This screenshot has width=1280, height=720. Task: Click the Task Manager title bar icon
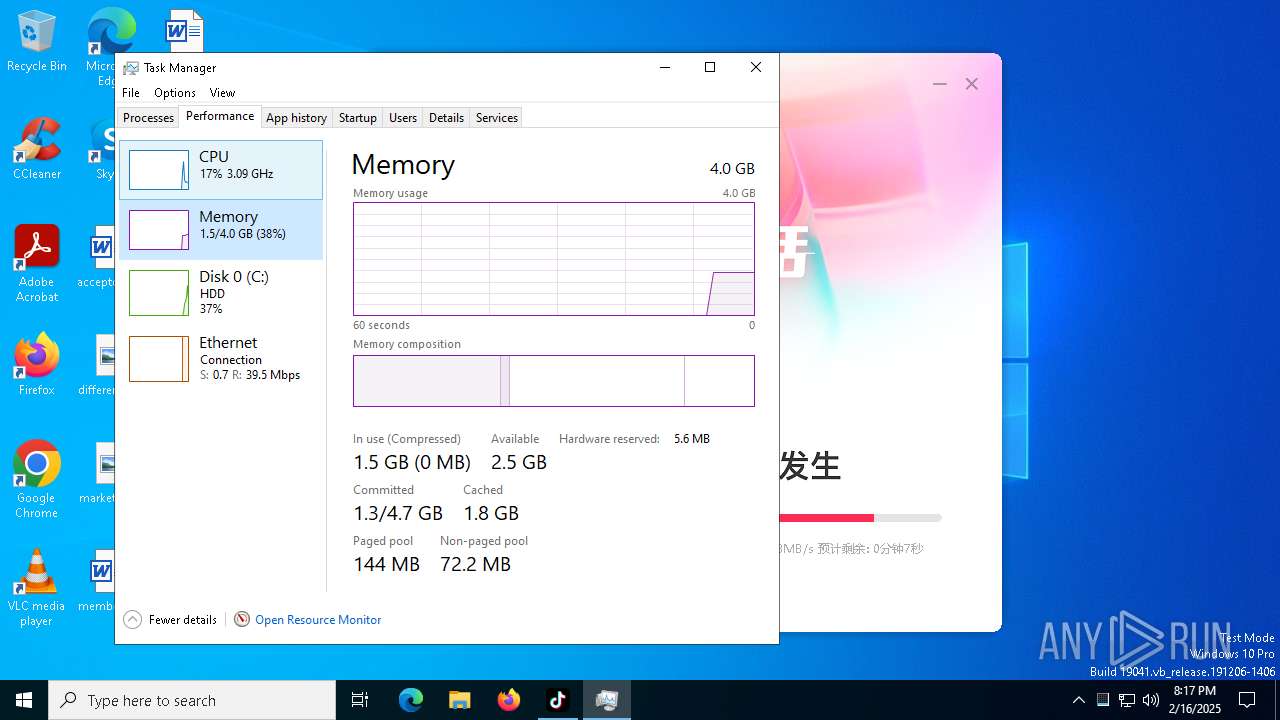131,68
